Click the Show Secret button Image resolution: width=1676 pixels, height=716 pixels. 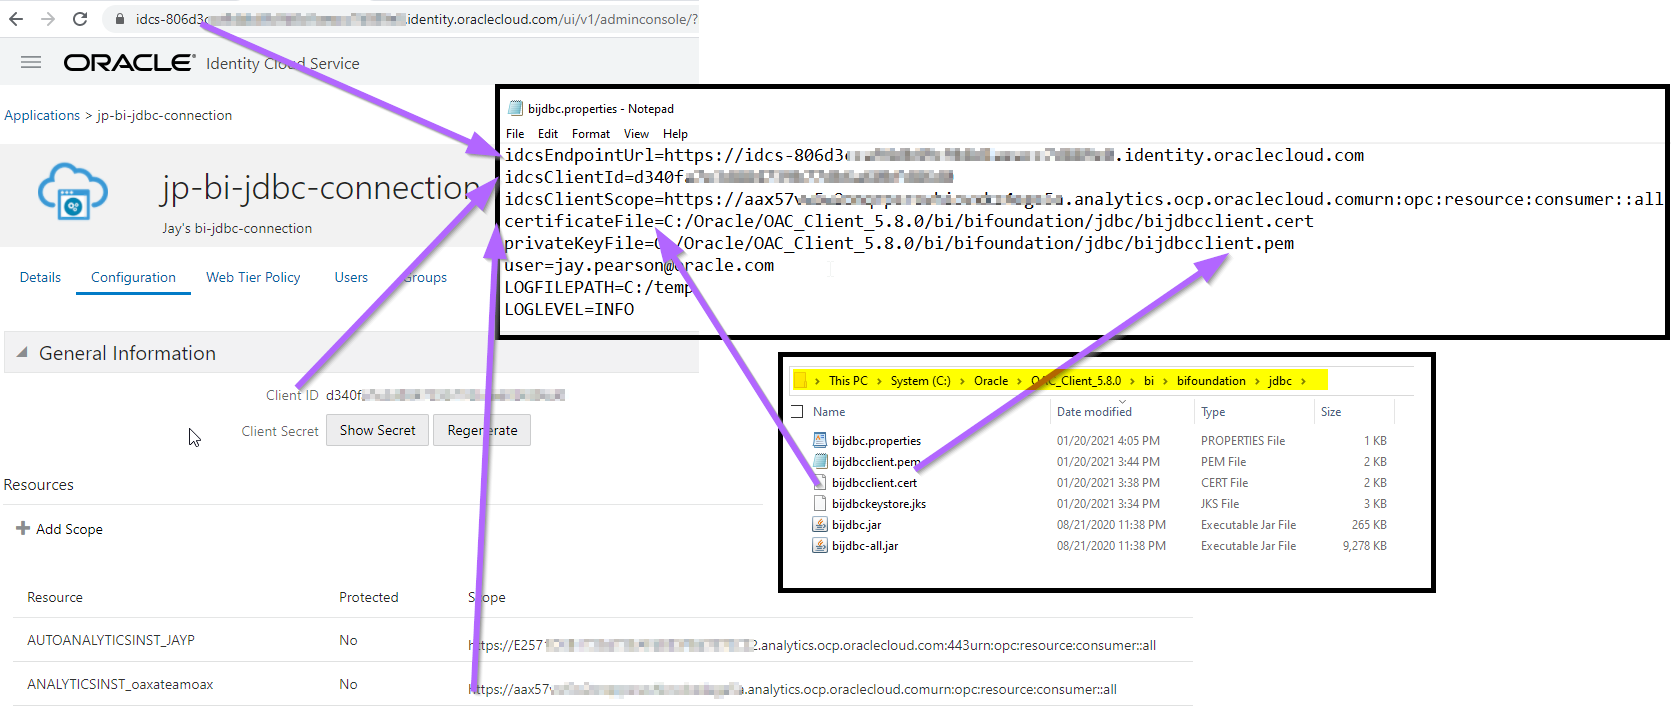tap(377, 430)
